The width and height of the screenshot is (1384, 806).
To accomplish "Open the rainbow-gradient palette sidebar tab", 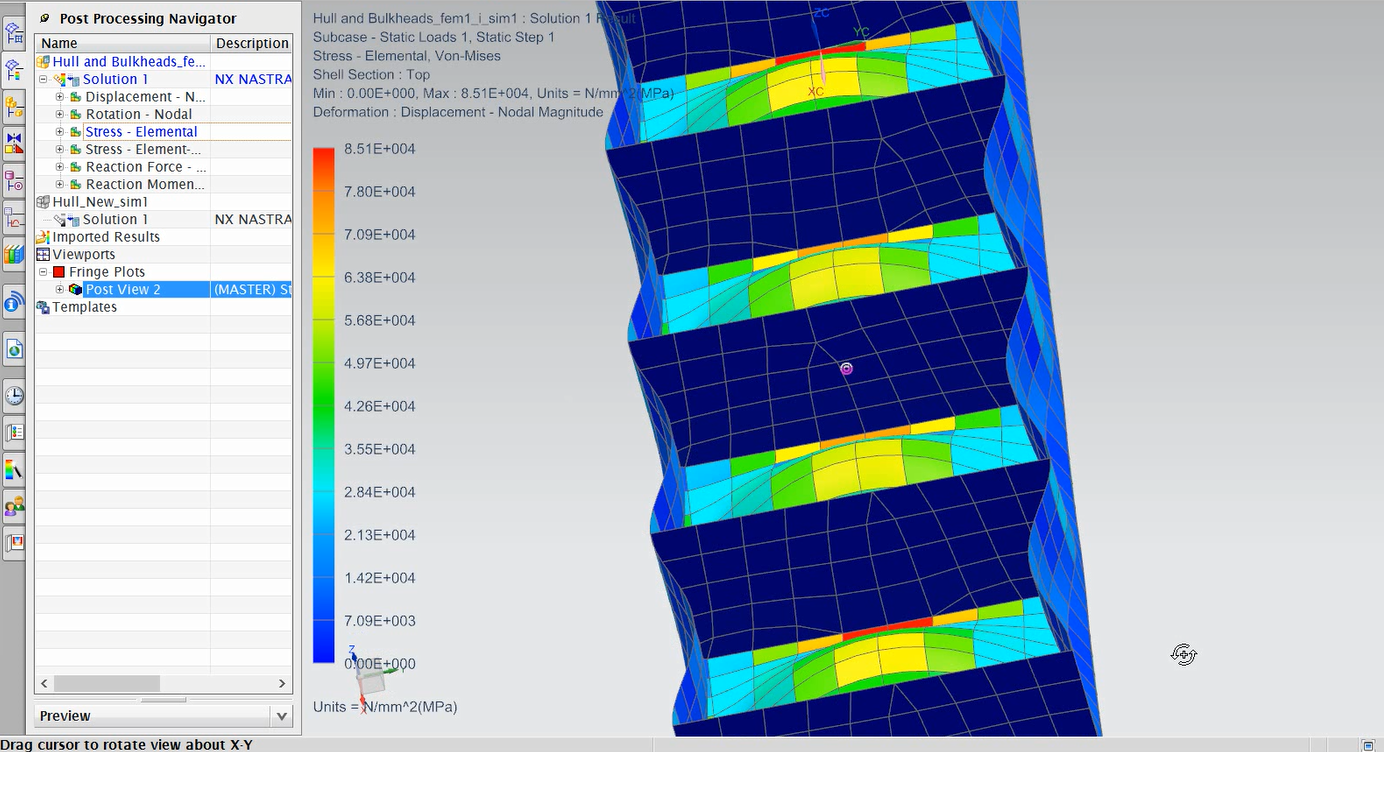I will point(14,469).
